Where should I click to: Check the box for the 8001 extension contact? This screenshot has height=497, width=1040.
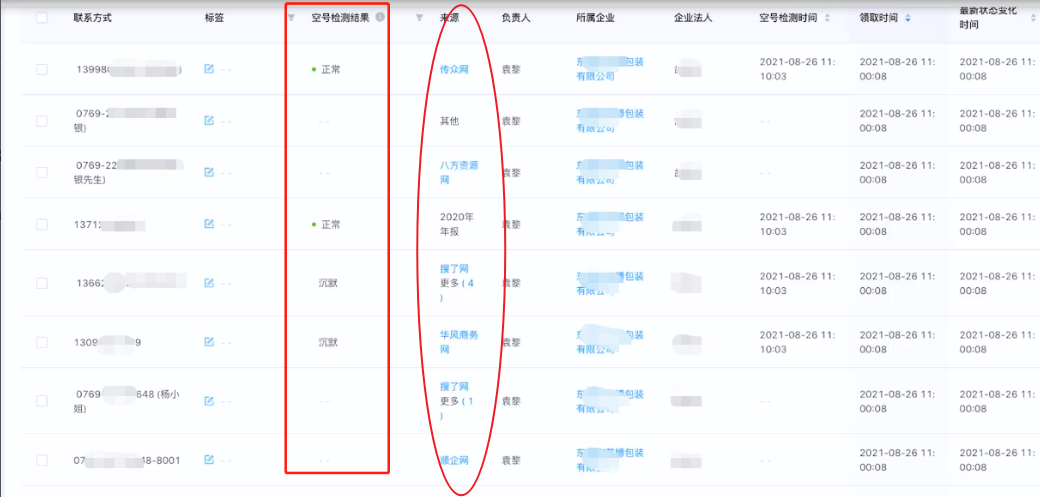(x=42, y=460)
